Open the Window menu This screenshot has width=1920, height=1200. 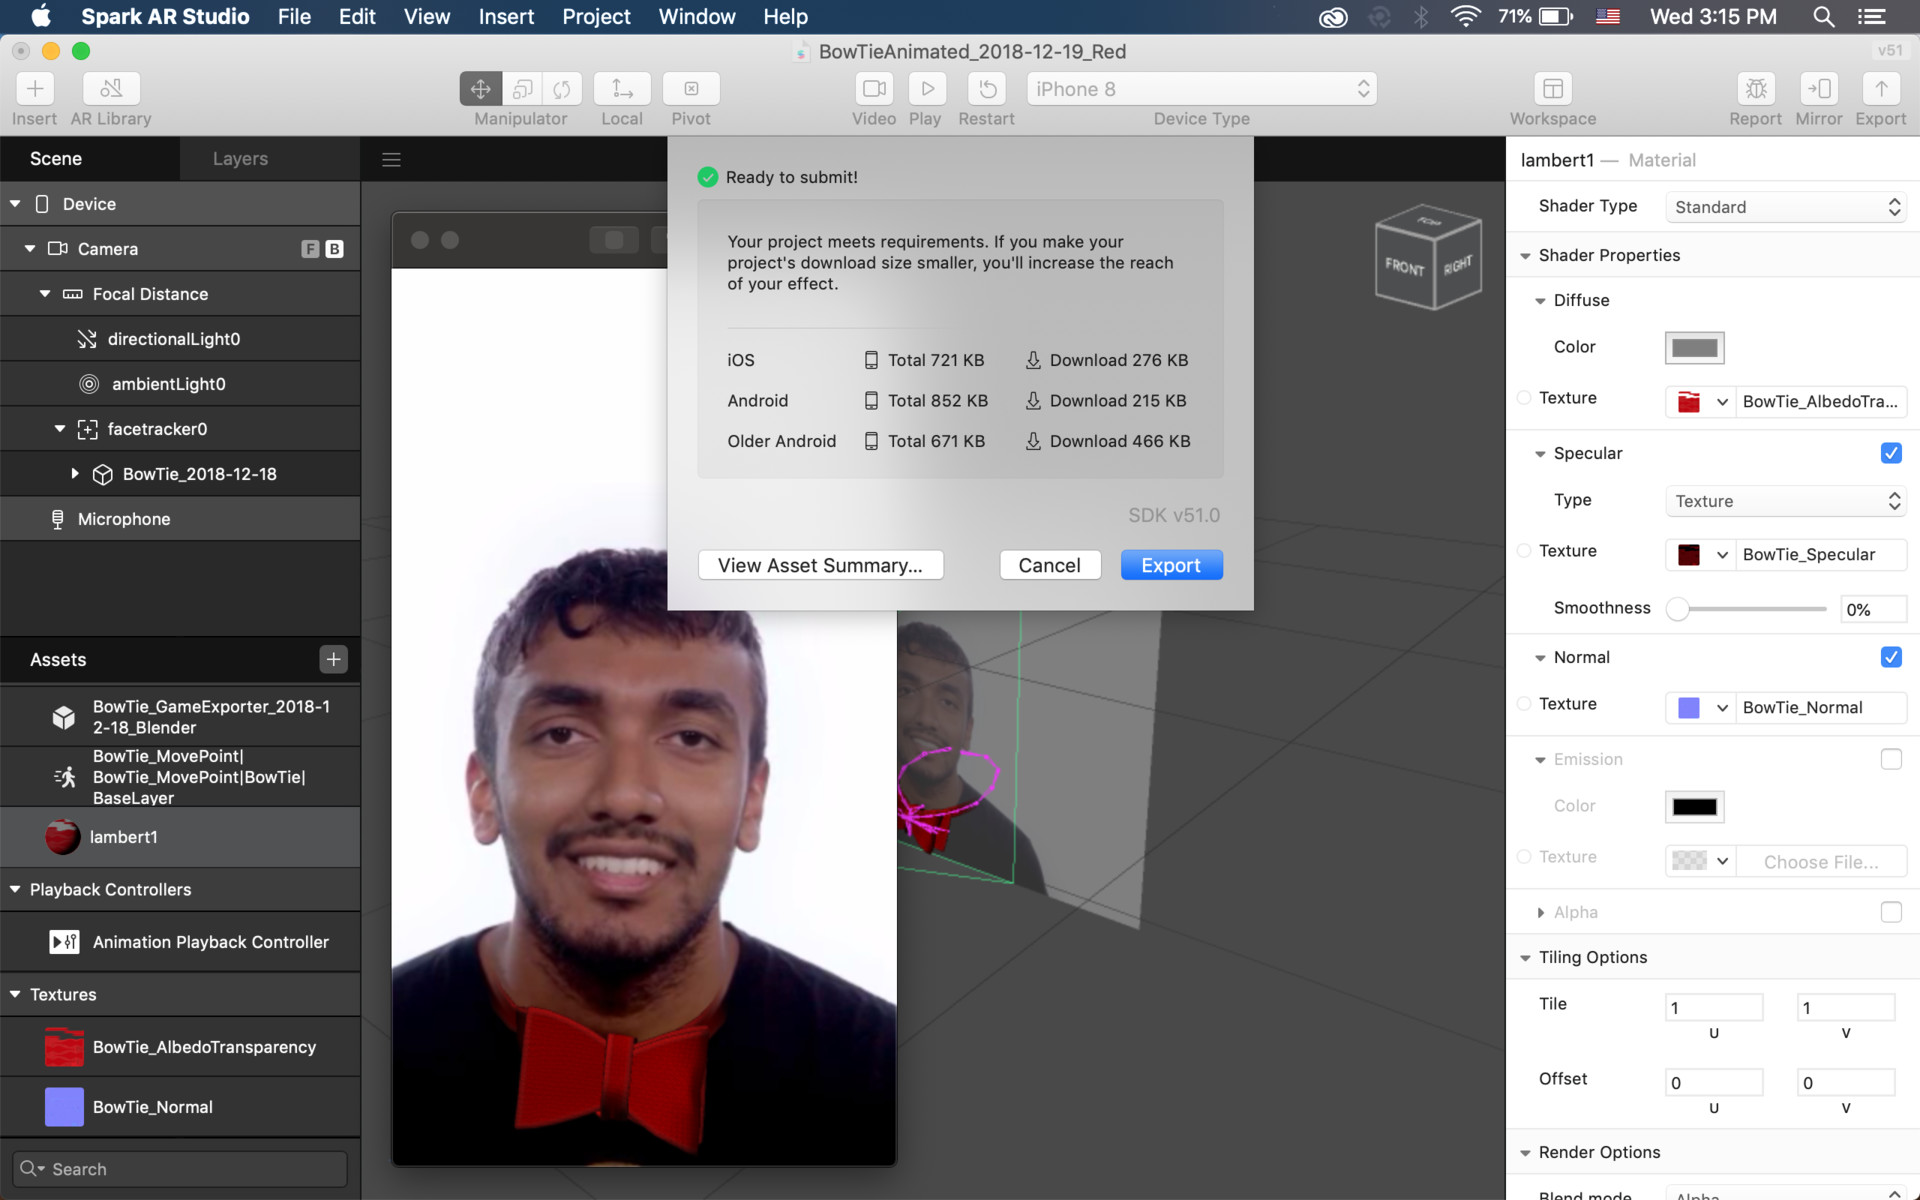[697, 17]
